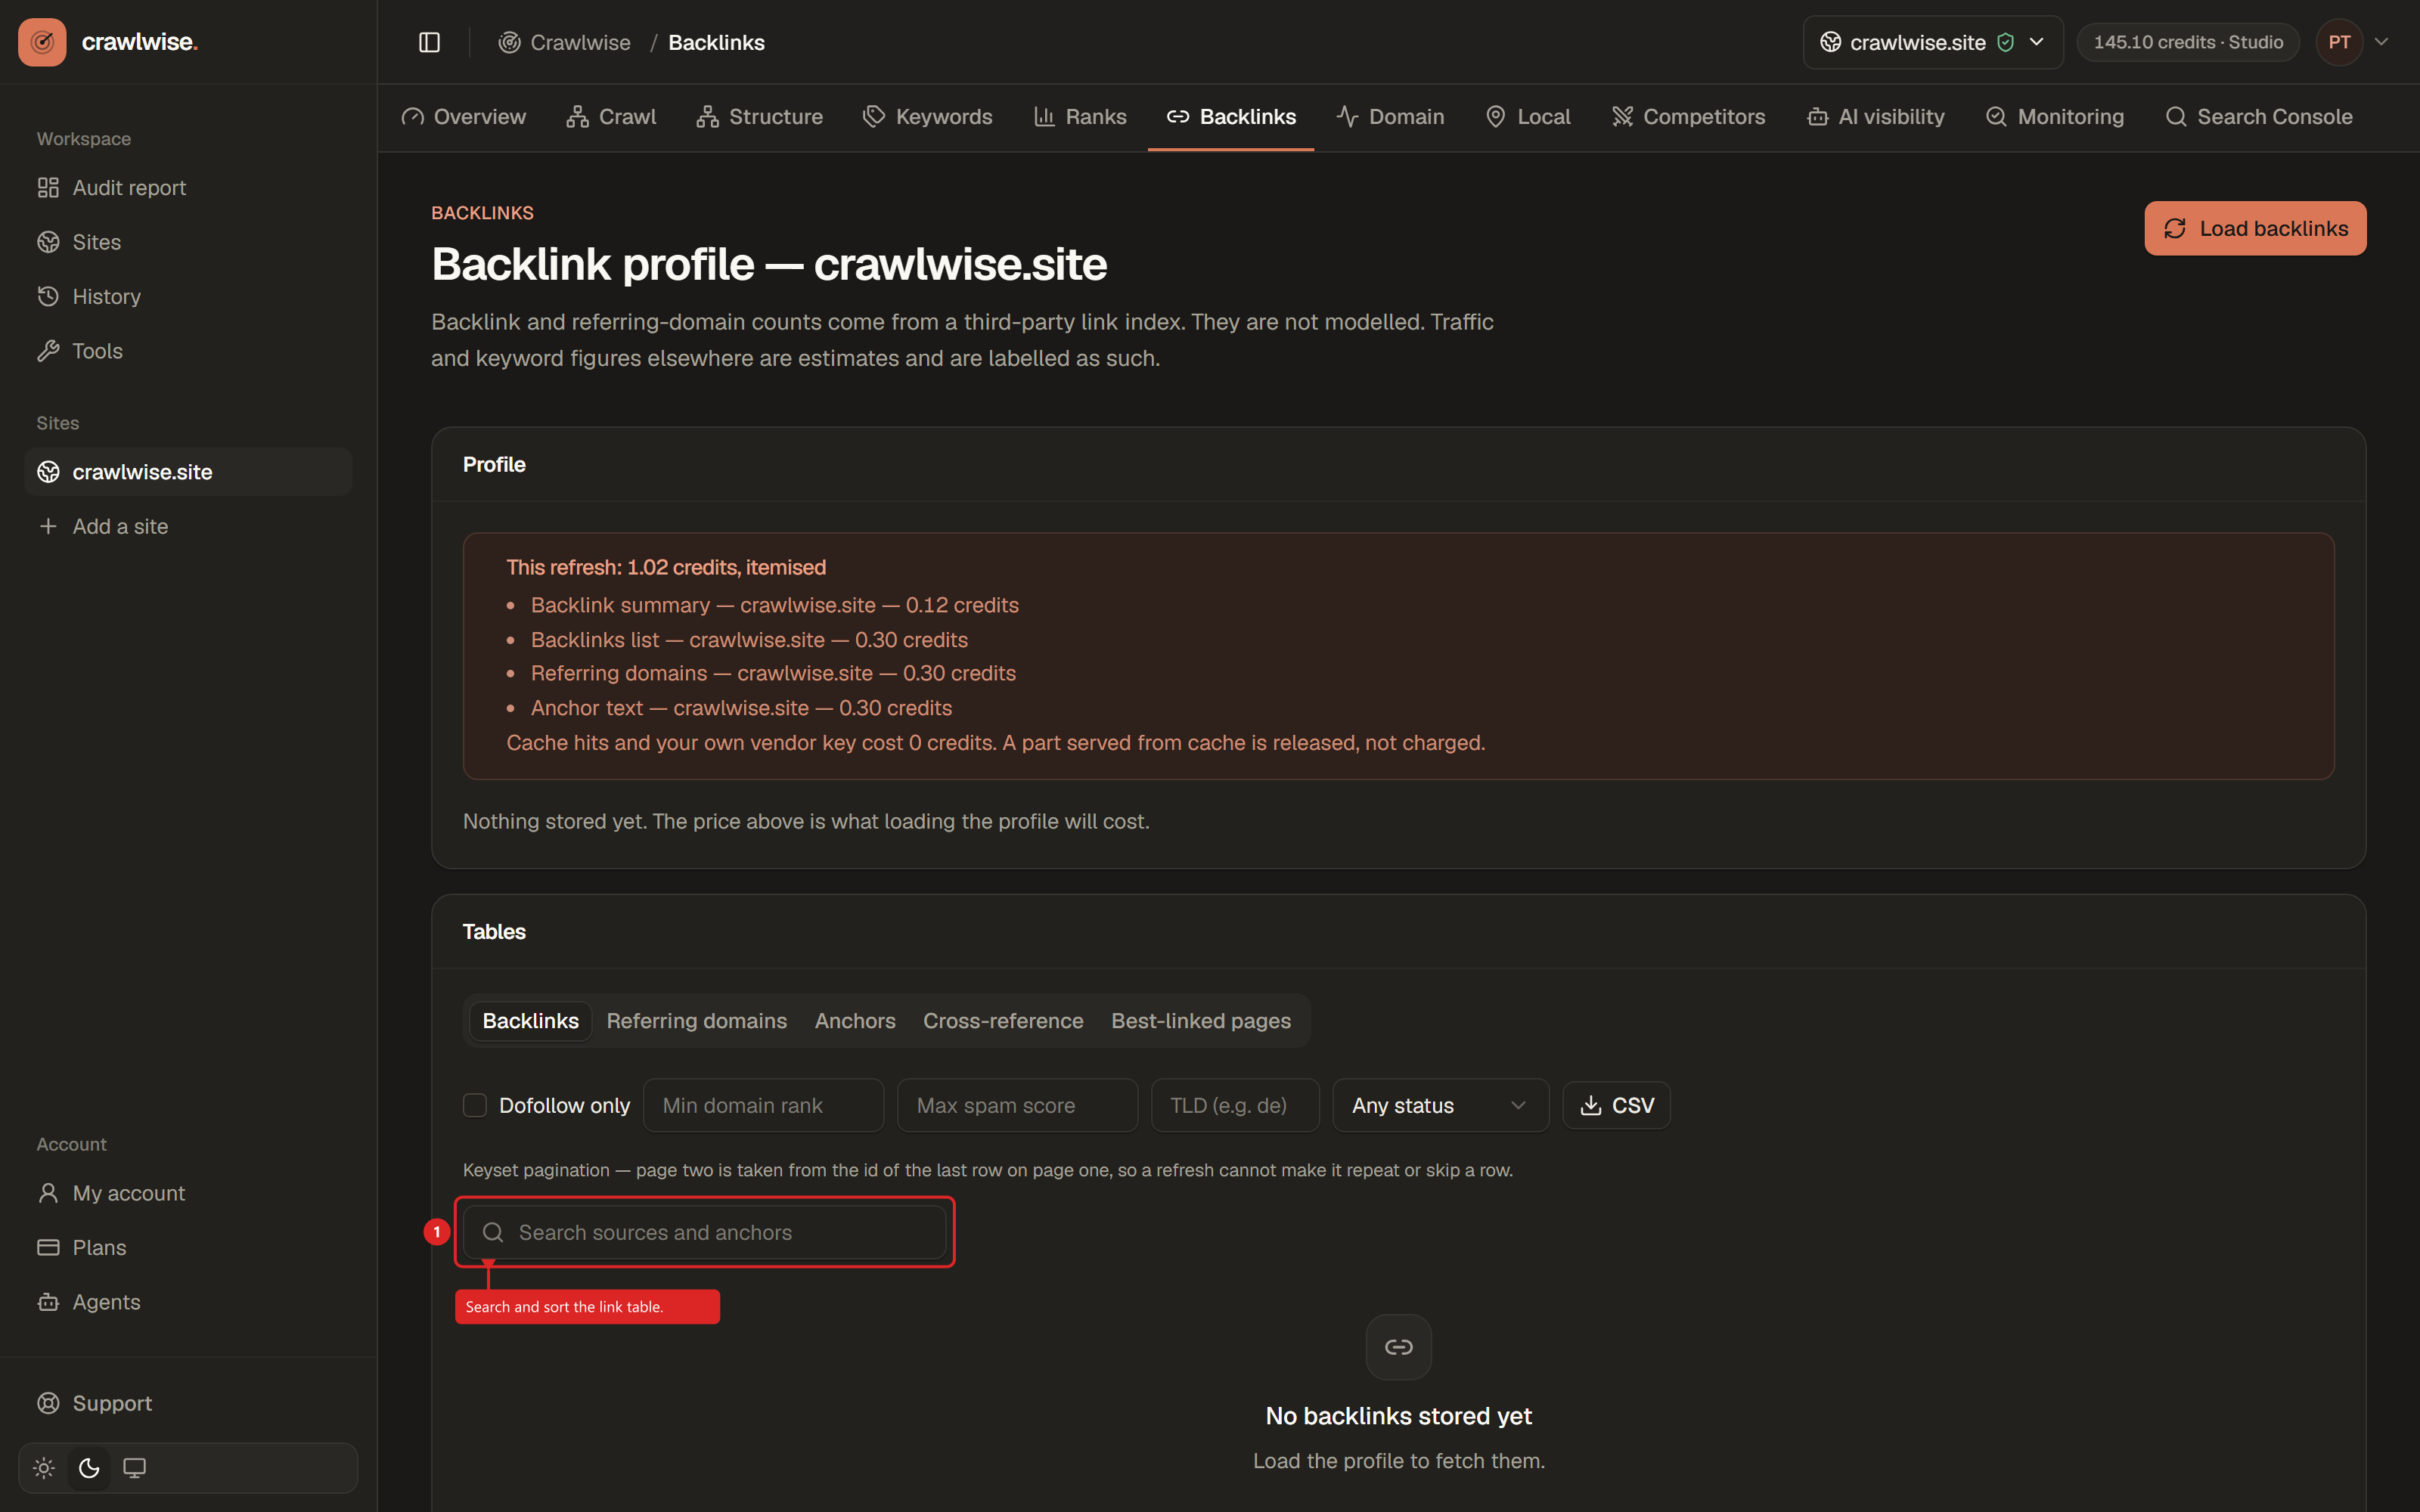Switch to light theme sun icon

coord(44,1468)
